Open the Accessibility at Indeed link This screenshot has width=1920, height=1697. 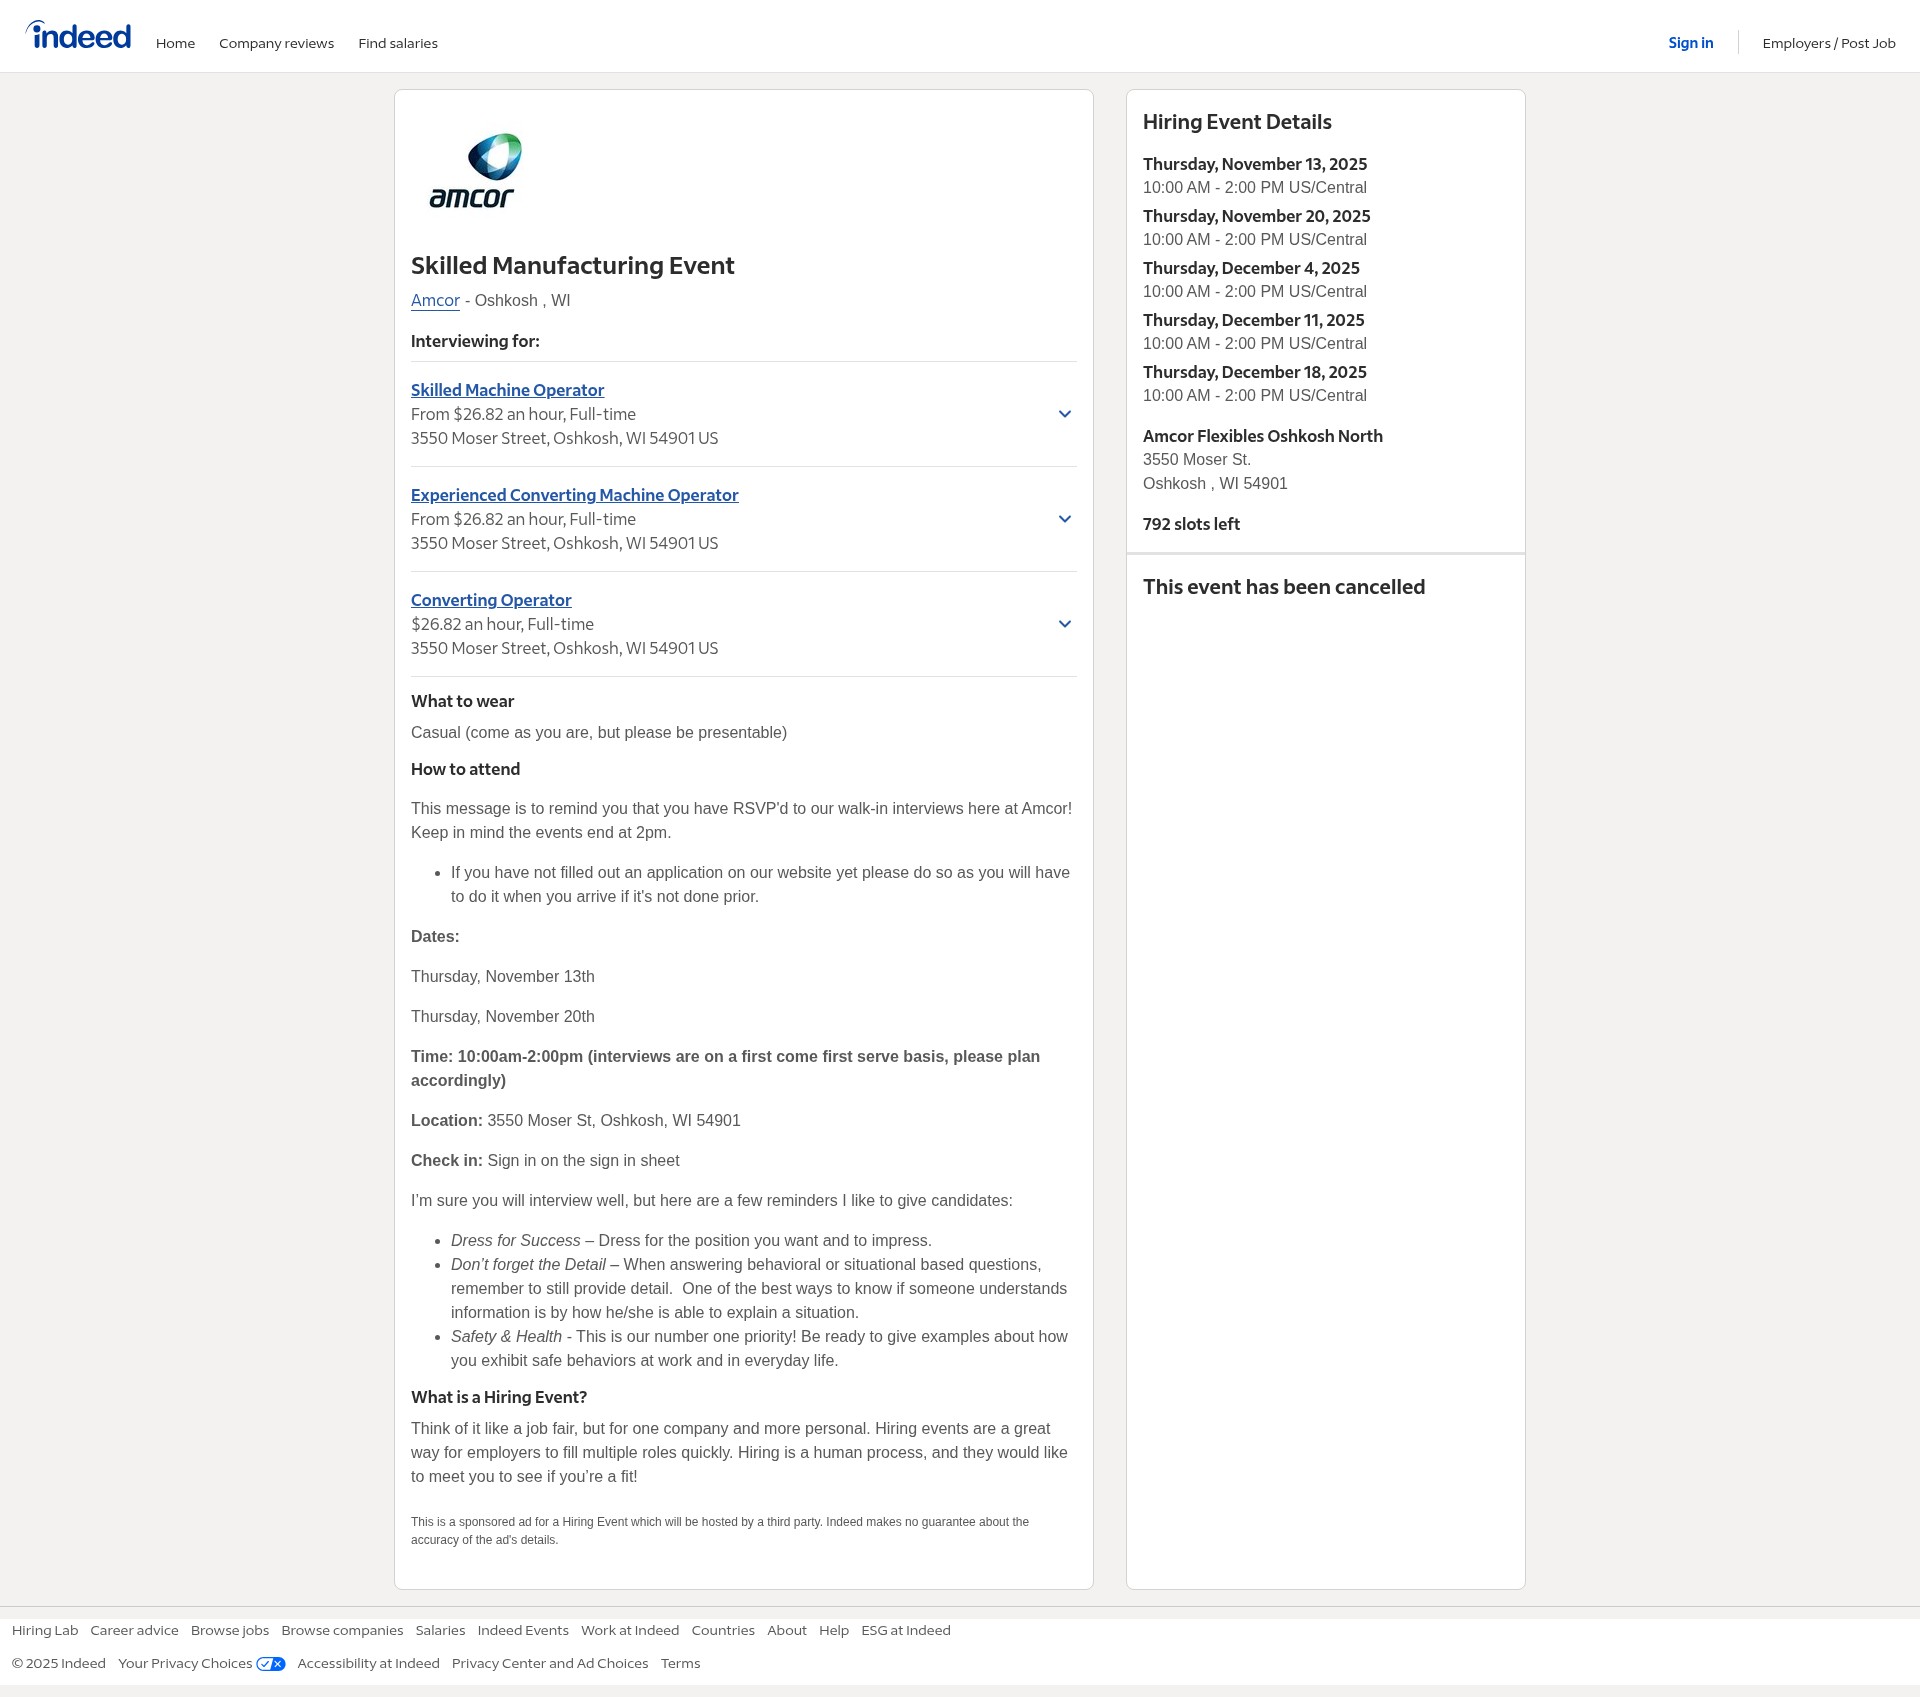tap(368, 1663)
